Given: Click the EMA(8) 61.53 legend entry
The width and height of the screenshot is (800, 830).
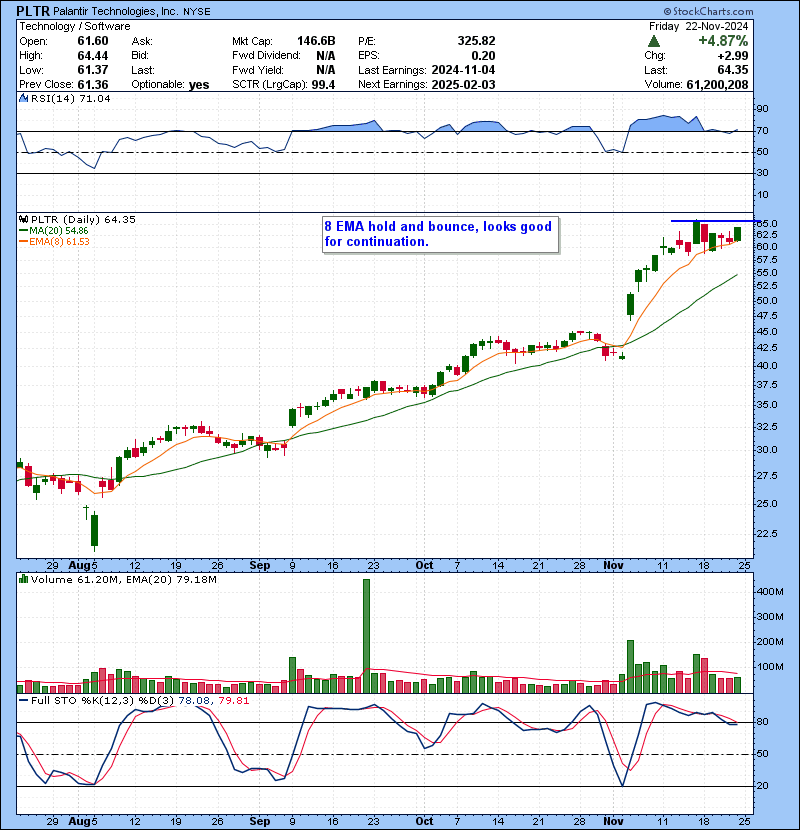Looking at the screenshot, I should point(54,242).
